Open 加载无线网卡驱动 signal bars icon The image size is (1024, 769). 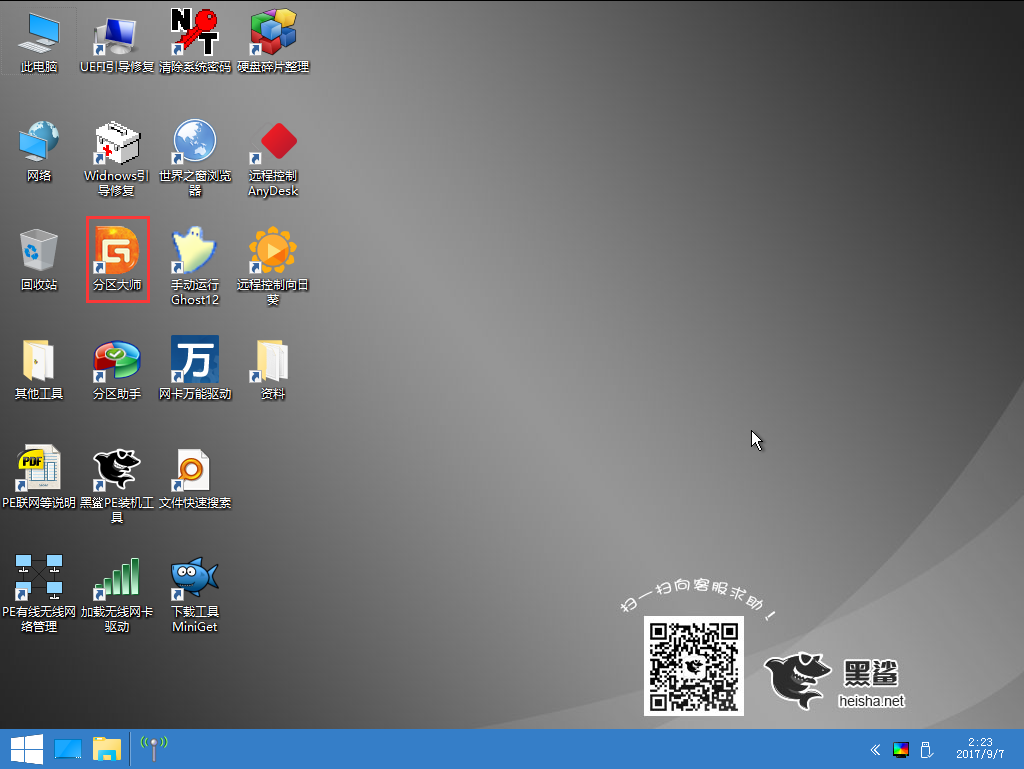pyautogui.click(x=117, y=578)
